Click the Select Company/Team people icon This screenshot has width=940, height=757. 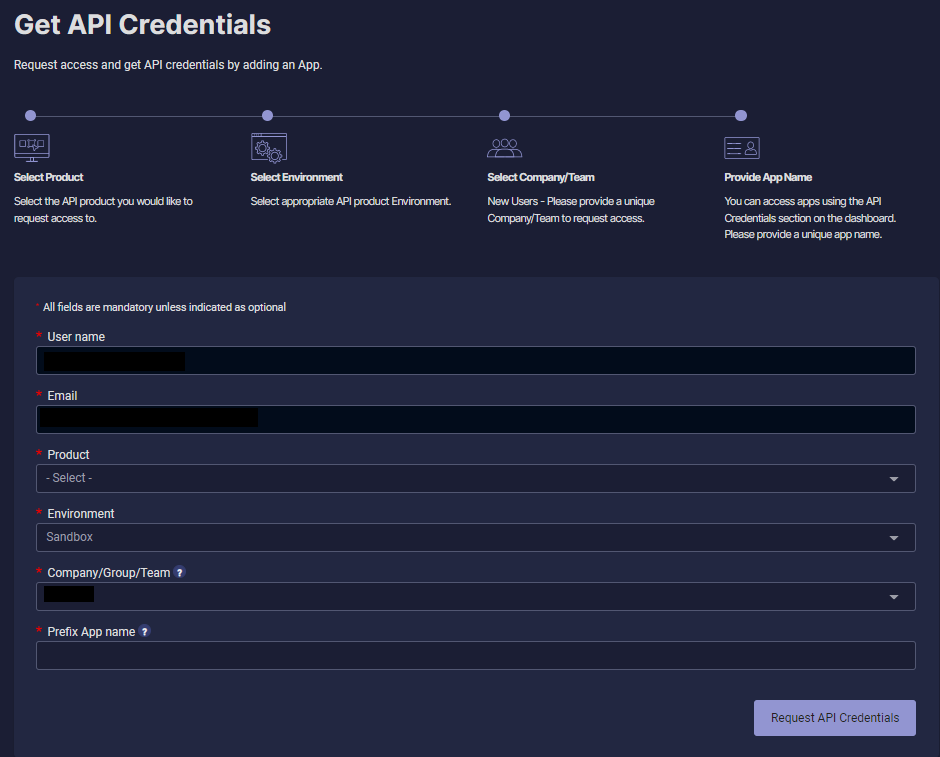[x=505, y=146]
